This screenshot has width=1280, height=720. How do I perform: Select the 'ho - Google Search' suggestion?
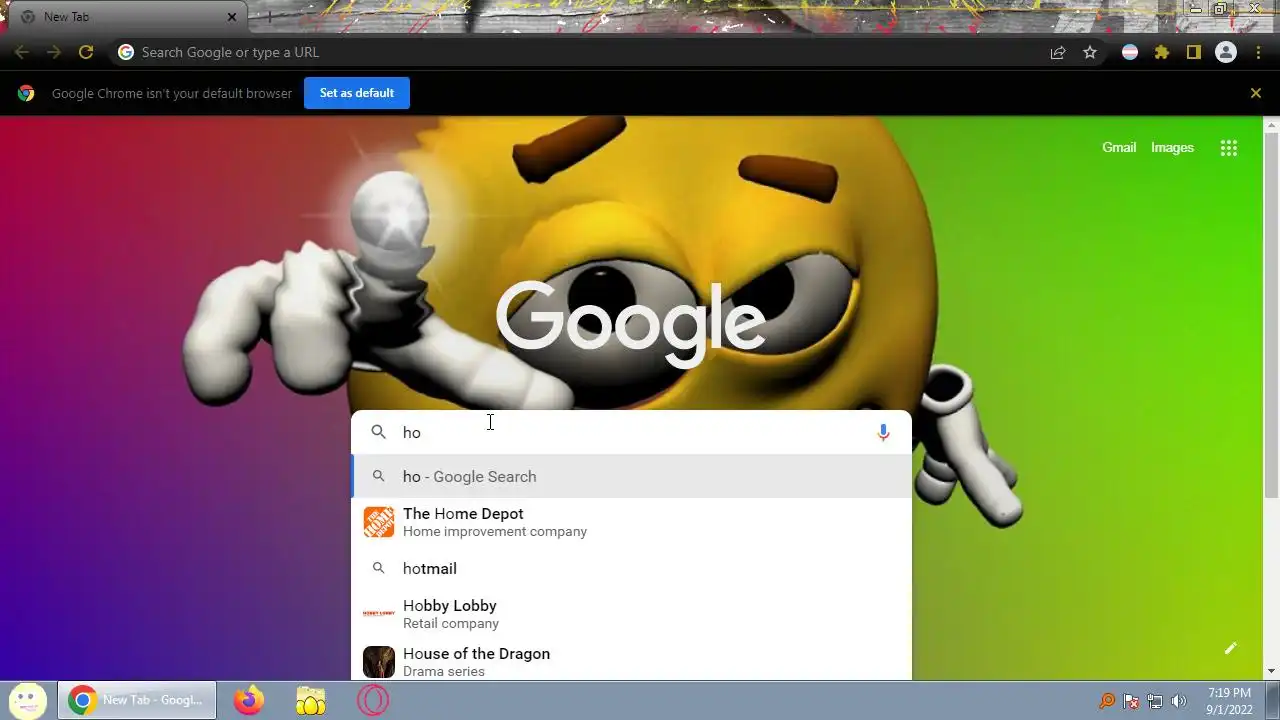[632, 476]
